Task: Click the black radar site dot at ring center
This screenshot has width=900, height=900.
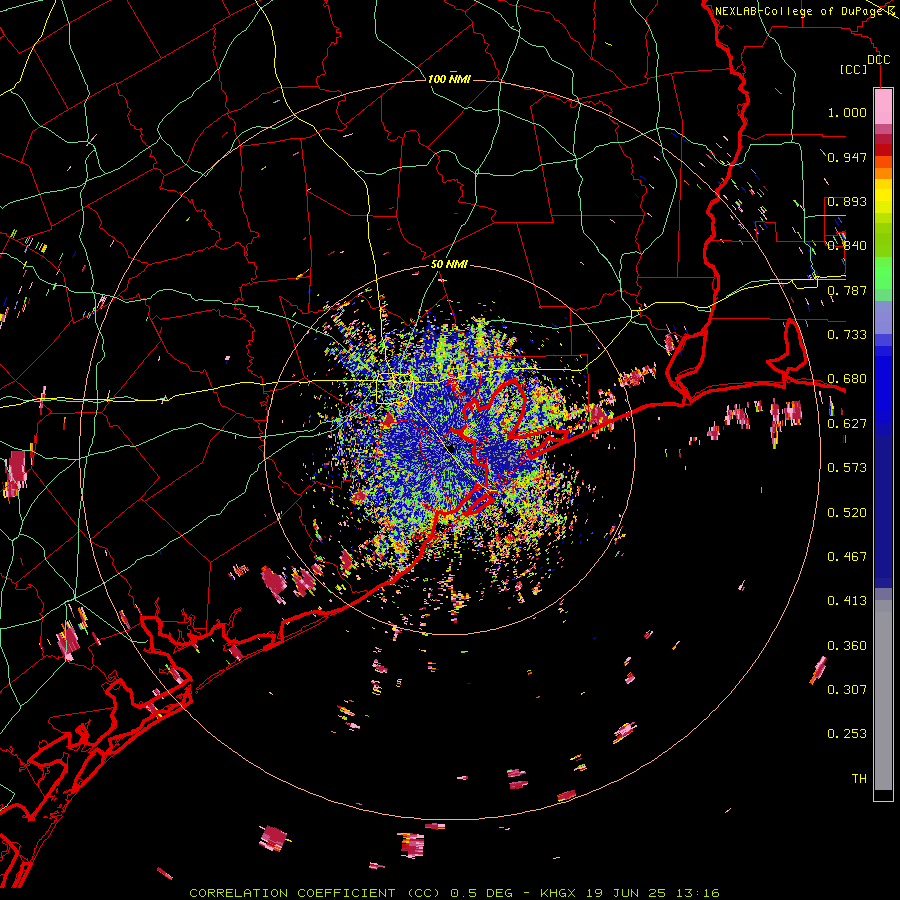Action: coord(451,449)
